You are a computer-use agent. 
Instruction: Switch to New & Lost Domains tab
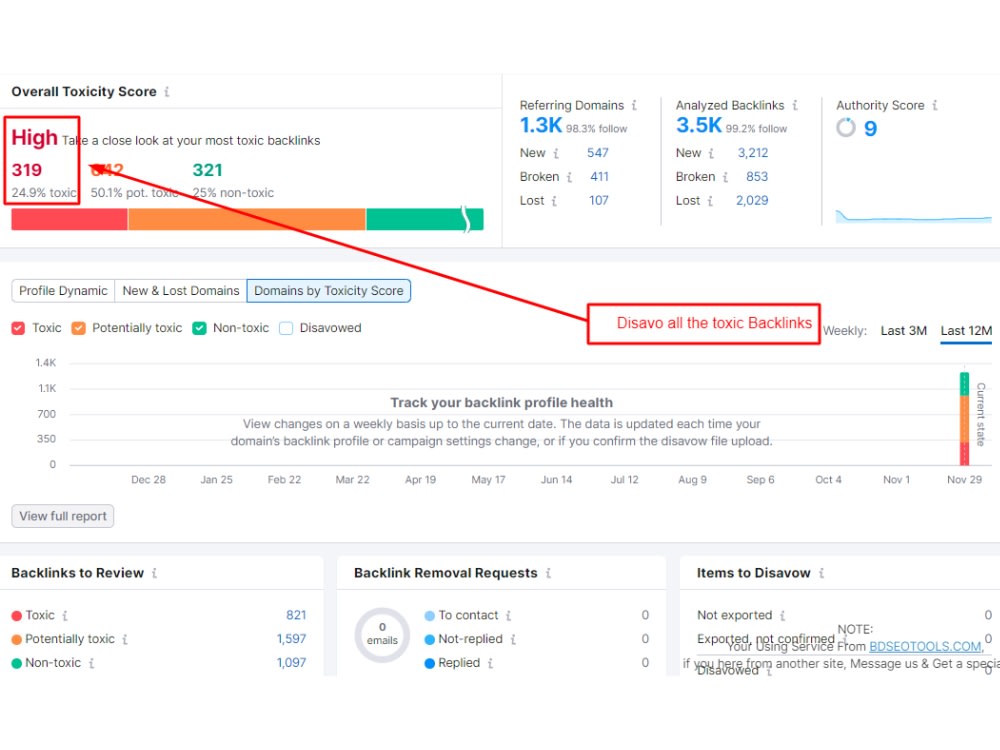(x=181, y=291)
